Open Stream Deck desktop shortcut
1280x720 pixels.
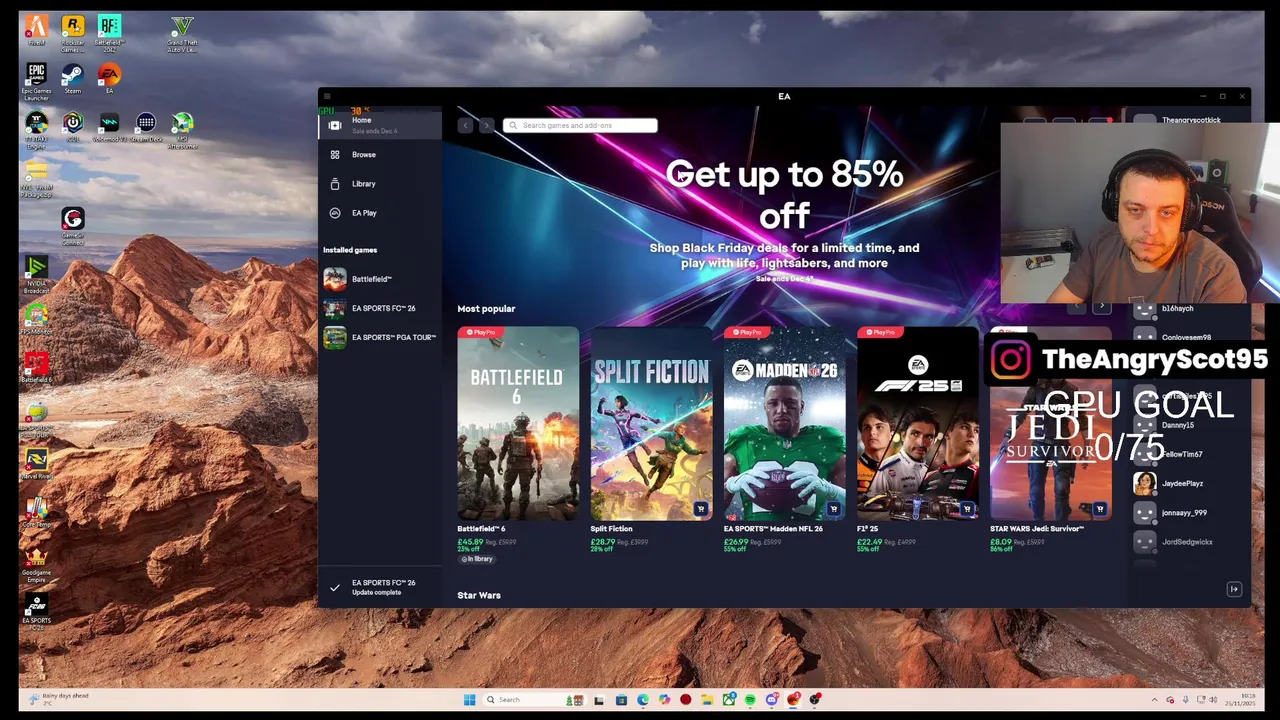(x=146, y=127)
